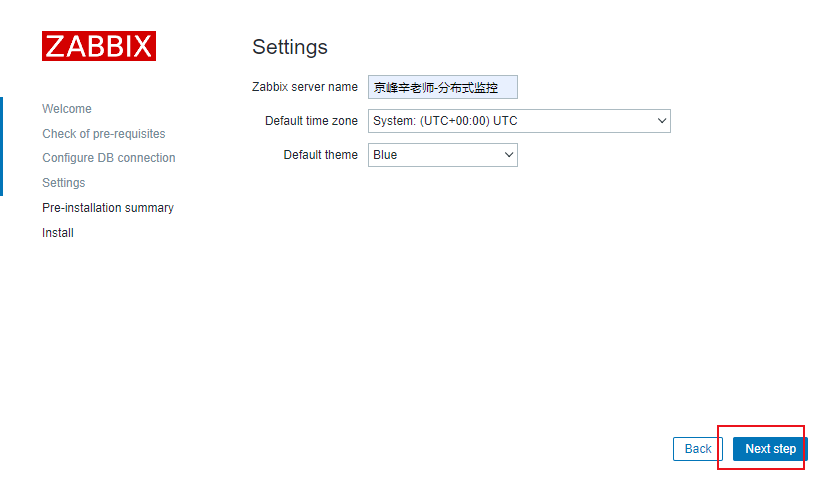Select Configure DB connection step
The image size is (832, 491).
click(109, 158)
